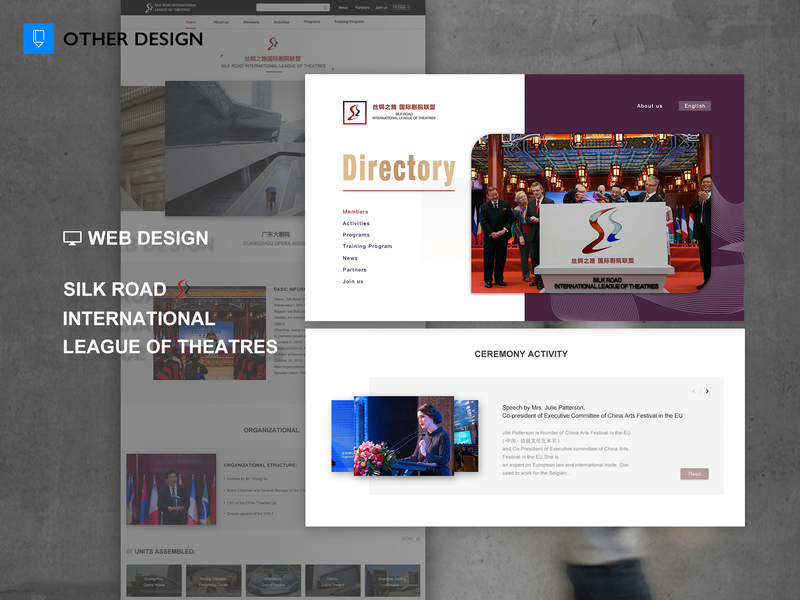Open the Home tab in the background page
The width and height of the screenshot is (800, 600).
tap(191, 22)
